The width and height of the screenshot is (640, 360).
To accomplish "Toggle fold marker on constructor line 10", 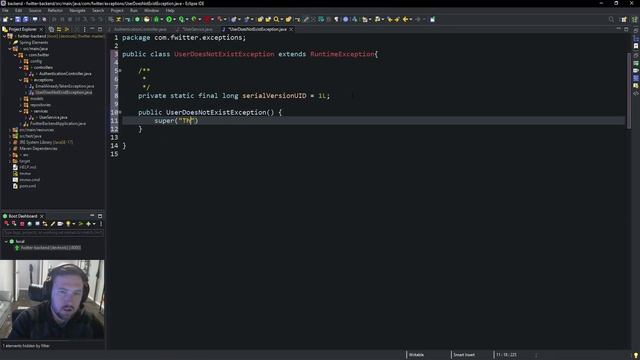I will coord(120,112).
